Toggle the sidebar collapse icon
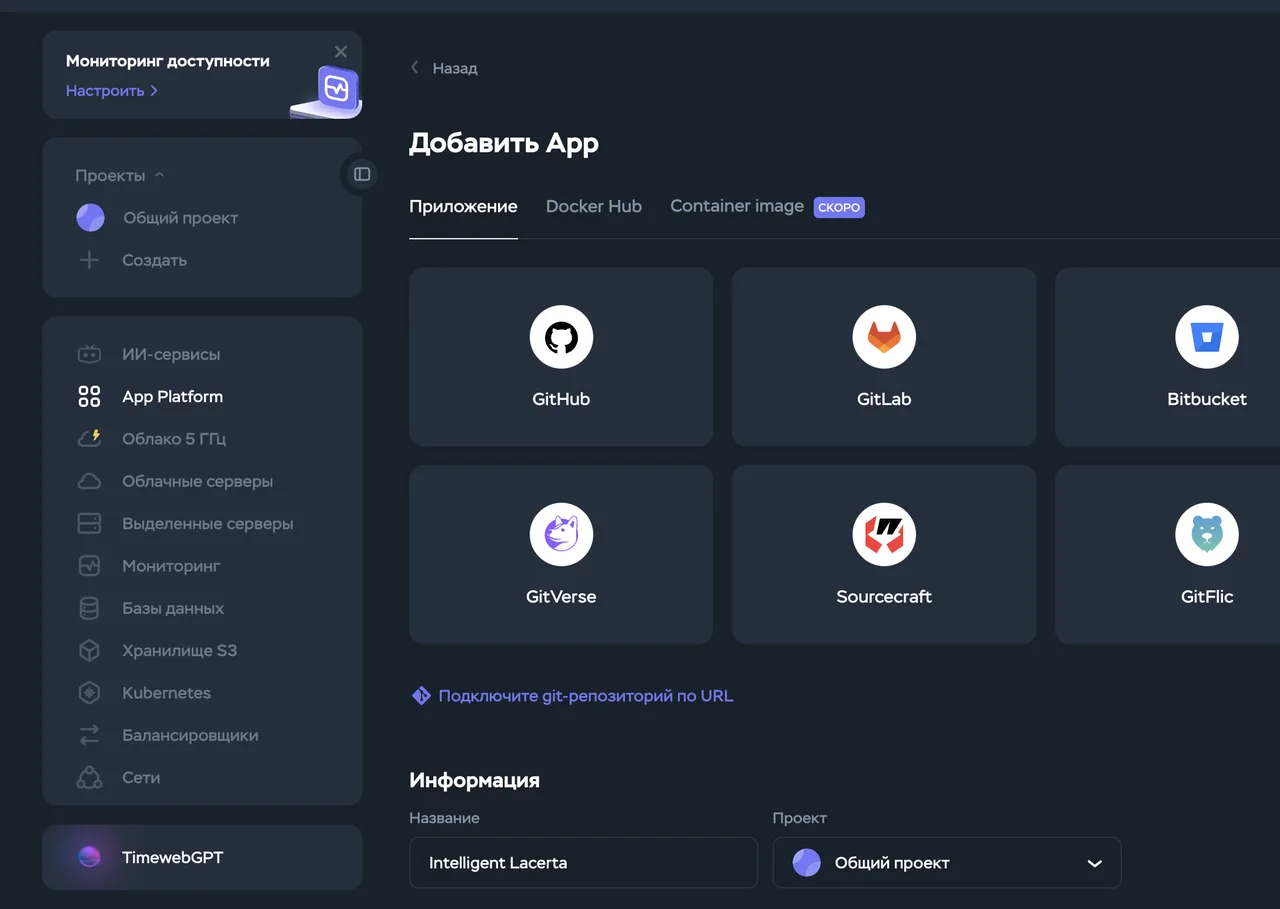 (x=362, y=174)
